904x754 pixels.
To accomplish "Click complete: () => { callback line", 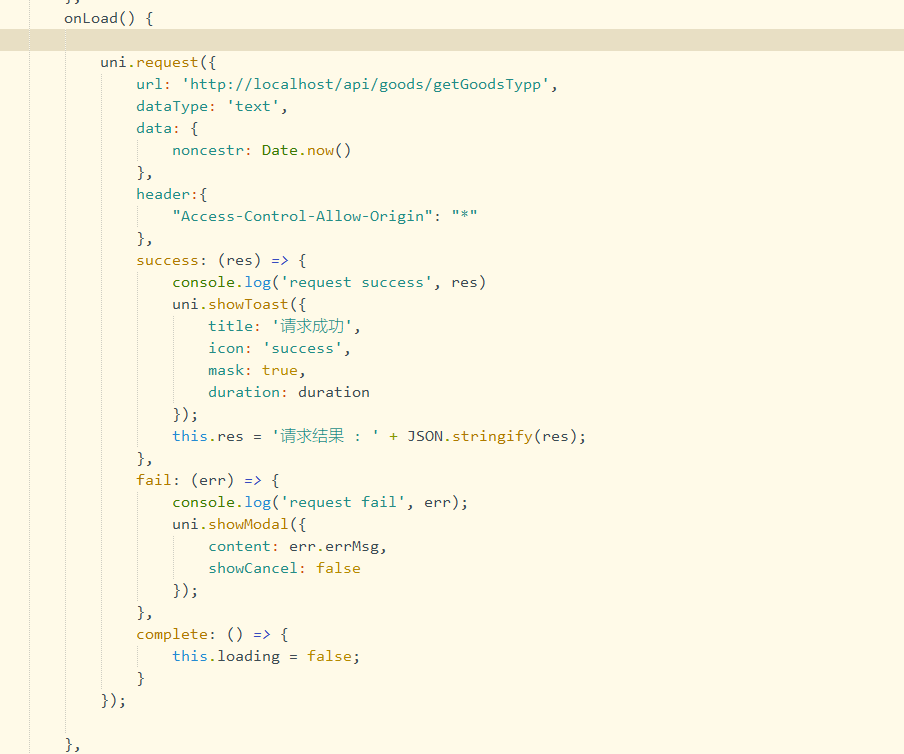I will [x=212, y=635].
